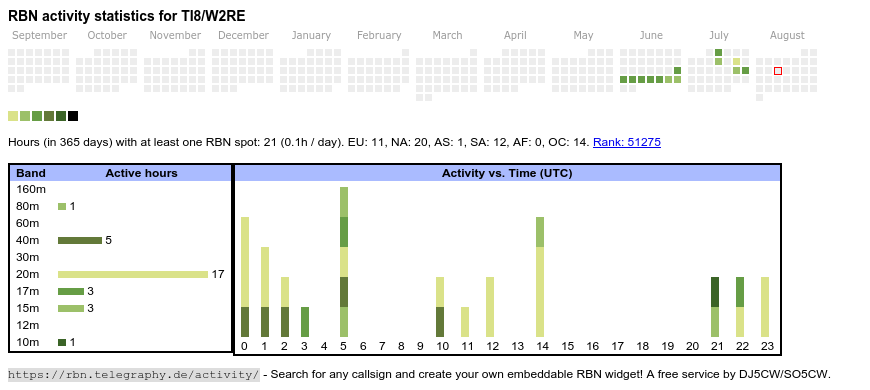
Task: Click the June month label
Action: [x=651, y=36]
